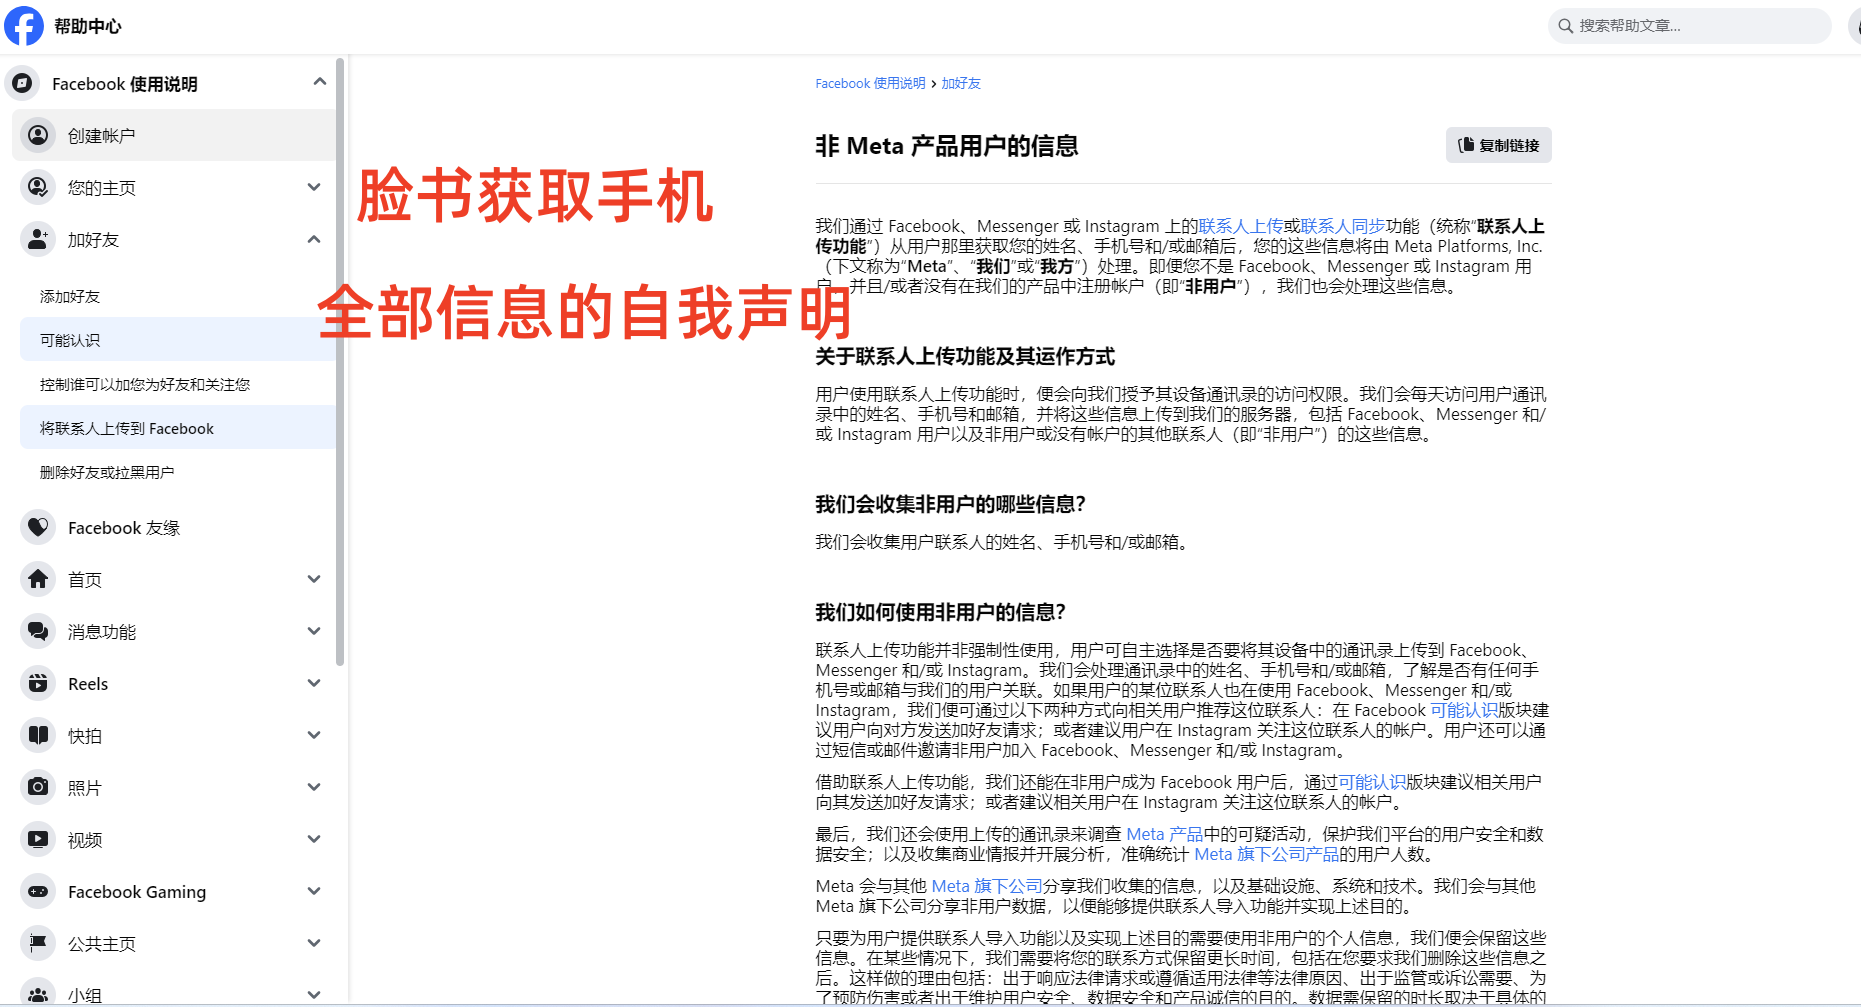Image resolution: width=1861 pixels, height=1007 pixels.
Task: Click the Facebook 使用说明 breadcrumb link
Action: pyautogui.click(x=870, y=84)
